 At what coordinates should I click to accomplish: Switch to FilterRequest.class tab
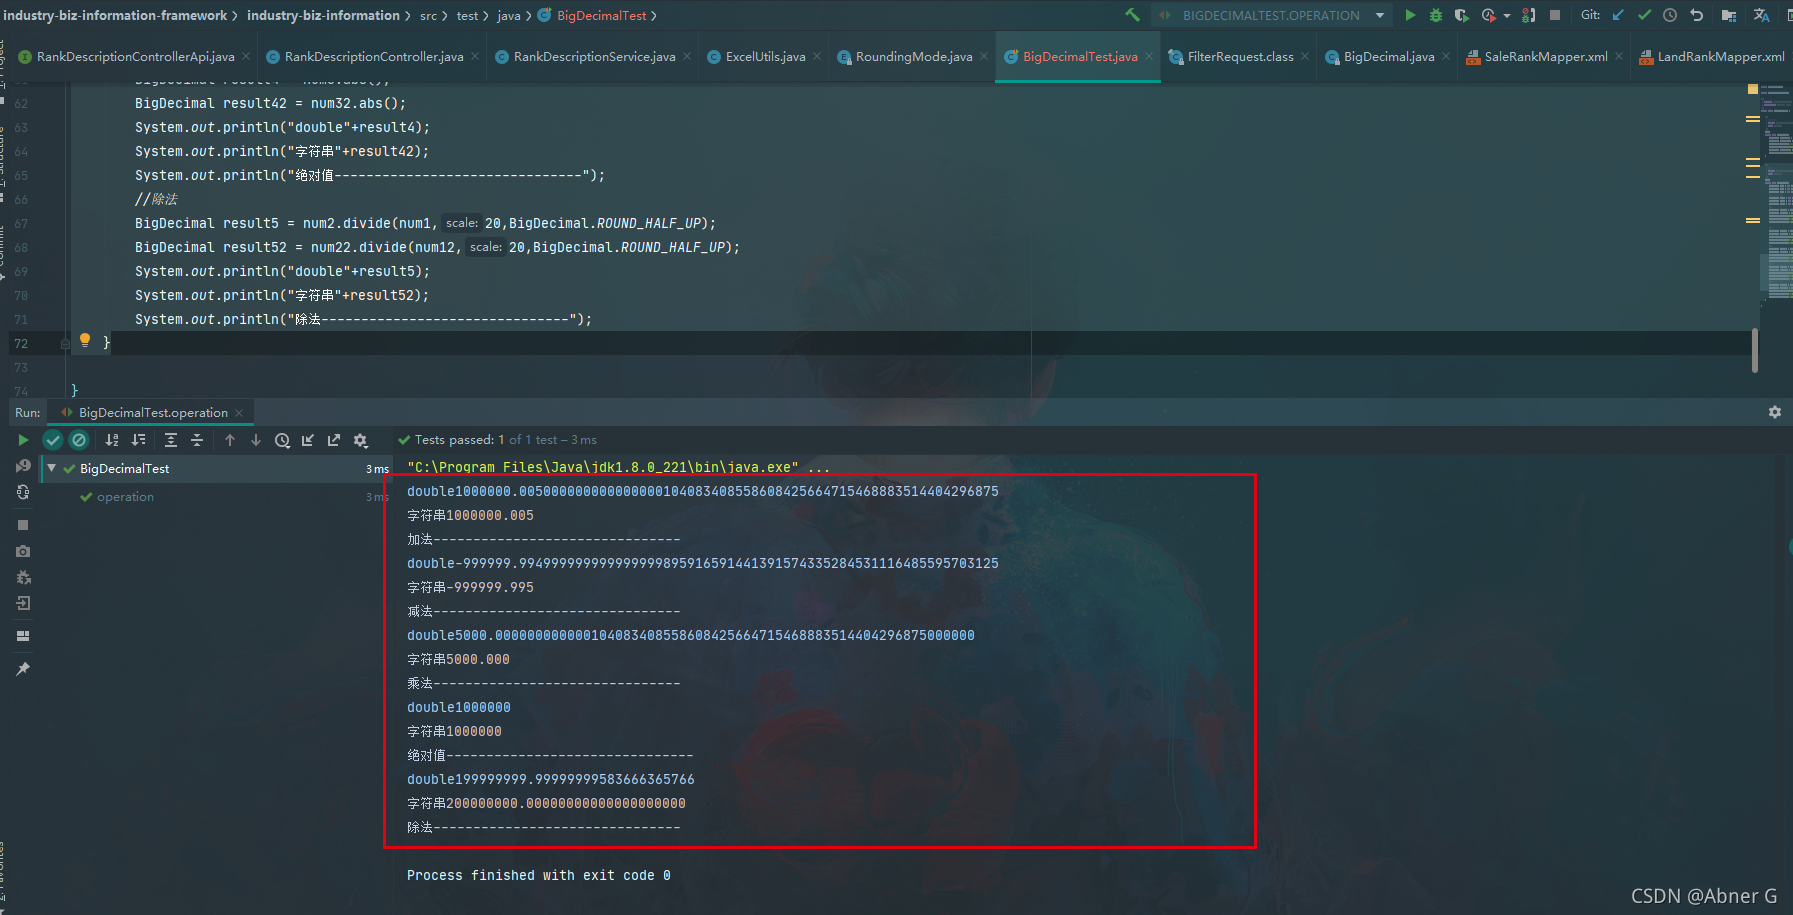coord(1240,57)
